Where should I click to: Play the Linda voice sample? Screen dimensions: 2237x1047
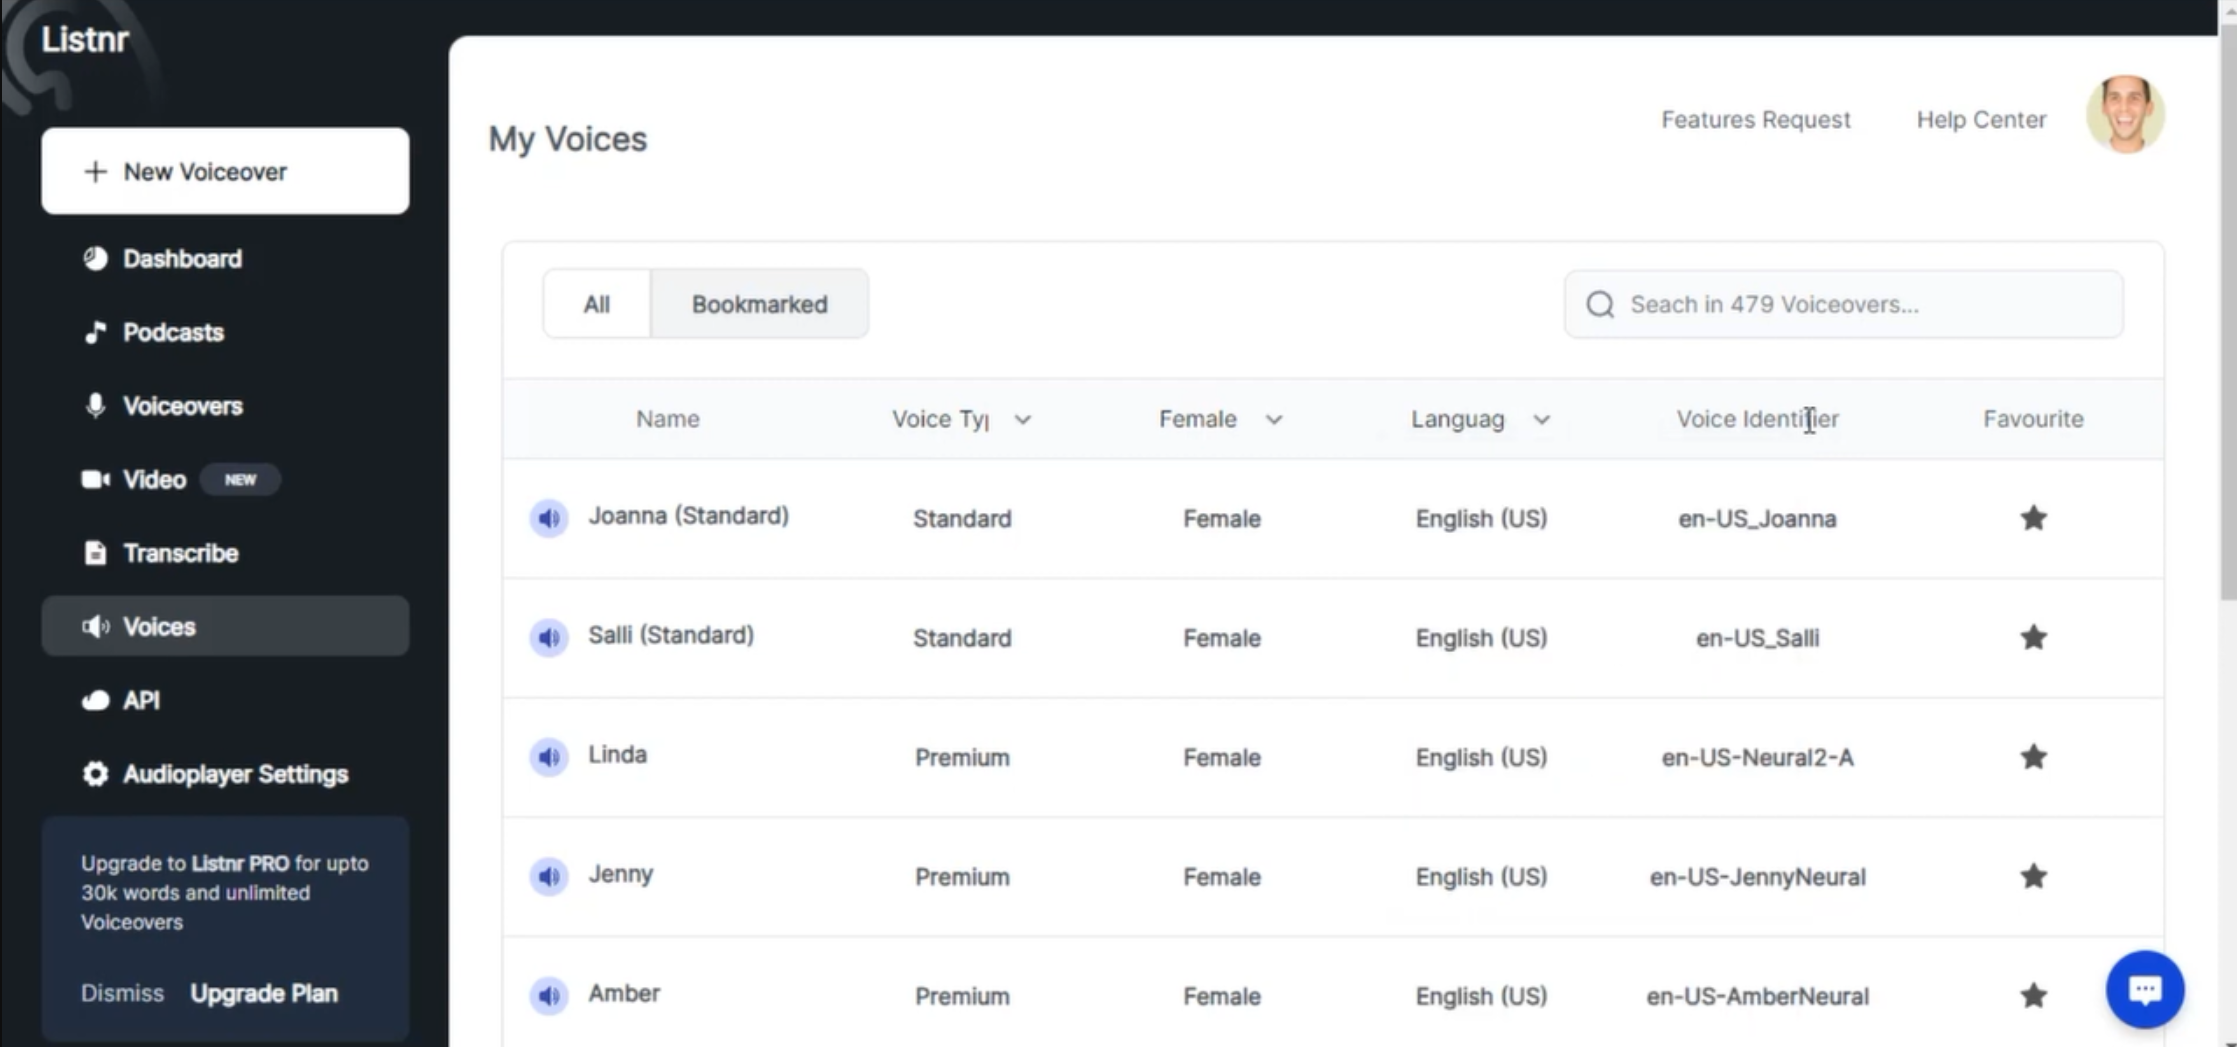(549, 757)
